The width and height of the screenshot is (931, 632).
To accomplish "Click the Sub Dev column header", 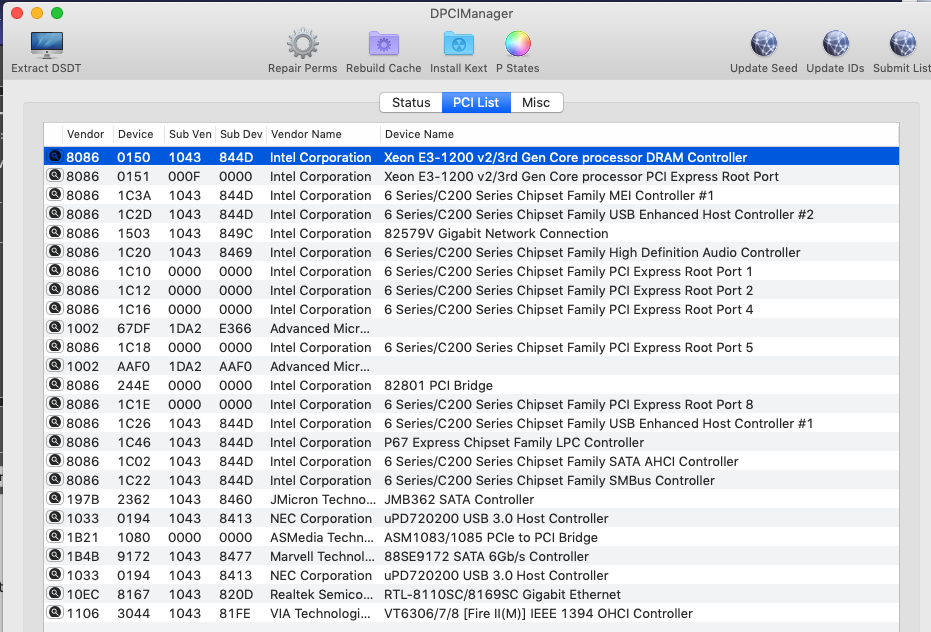I will tap(241, 134).
